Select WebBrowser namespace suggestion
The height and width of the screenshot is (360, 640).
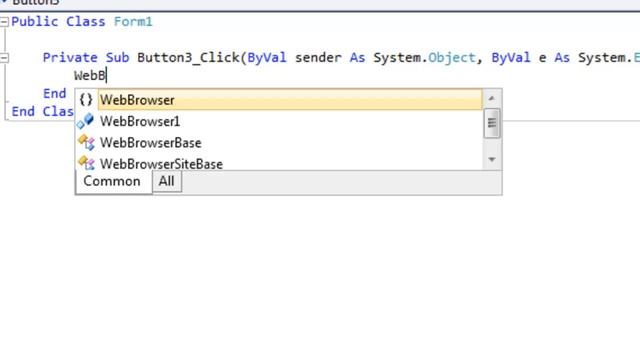[x=290, y=100]
